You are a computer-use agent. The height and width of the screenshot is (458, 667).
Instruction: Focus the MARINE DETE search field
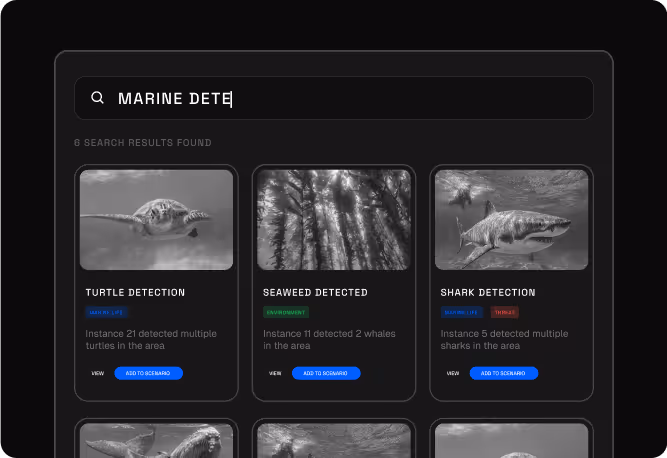[x=334, y=98]
